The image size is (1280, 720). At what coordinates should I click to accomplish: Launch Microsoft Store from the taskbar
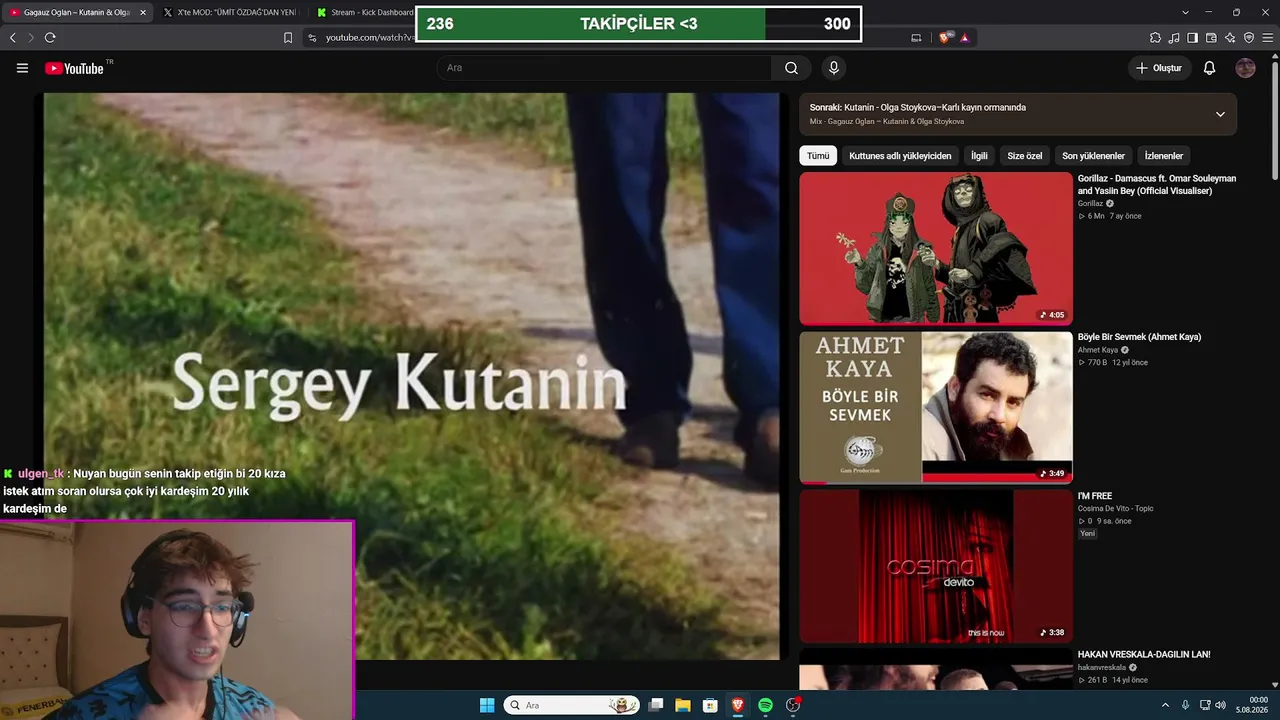tap(710, 705)
